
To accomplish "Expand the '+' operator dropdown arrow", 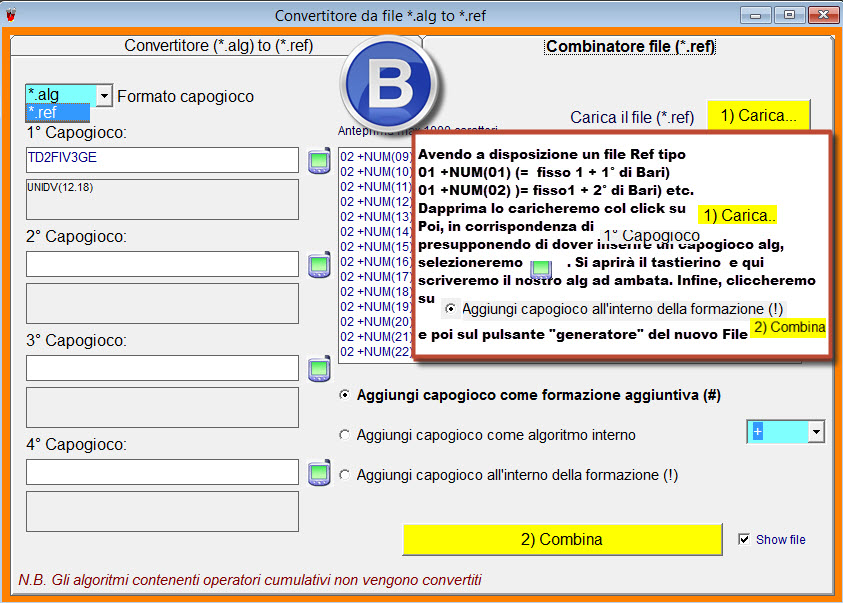I will coord(816,432).
